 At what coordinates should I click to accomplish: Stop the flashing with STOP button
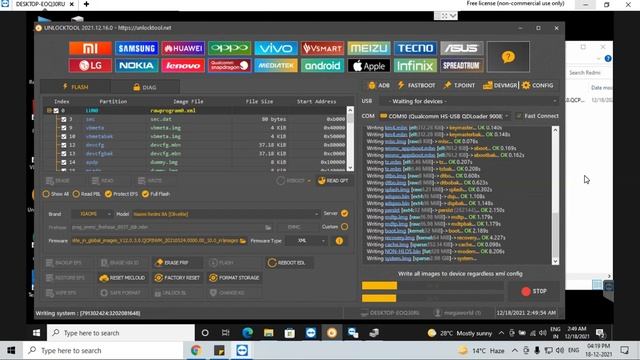[534, 291]
